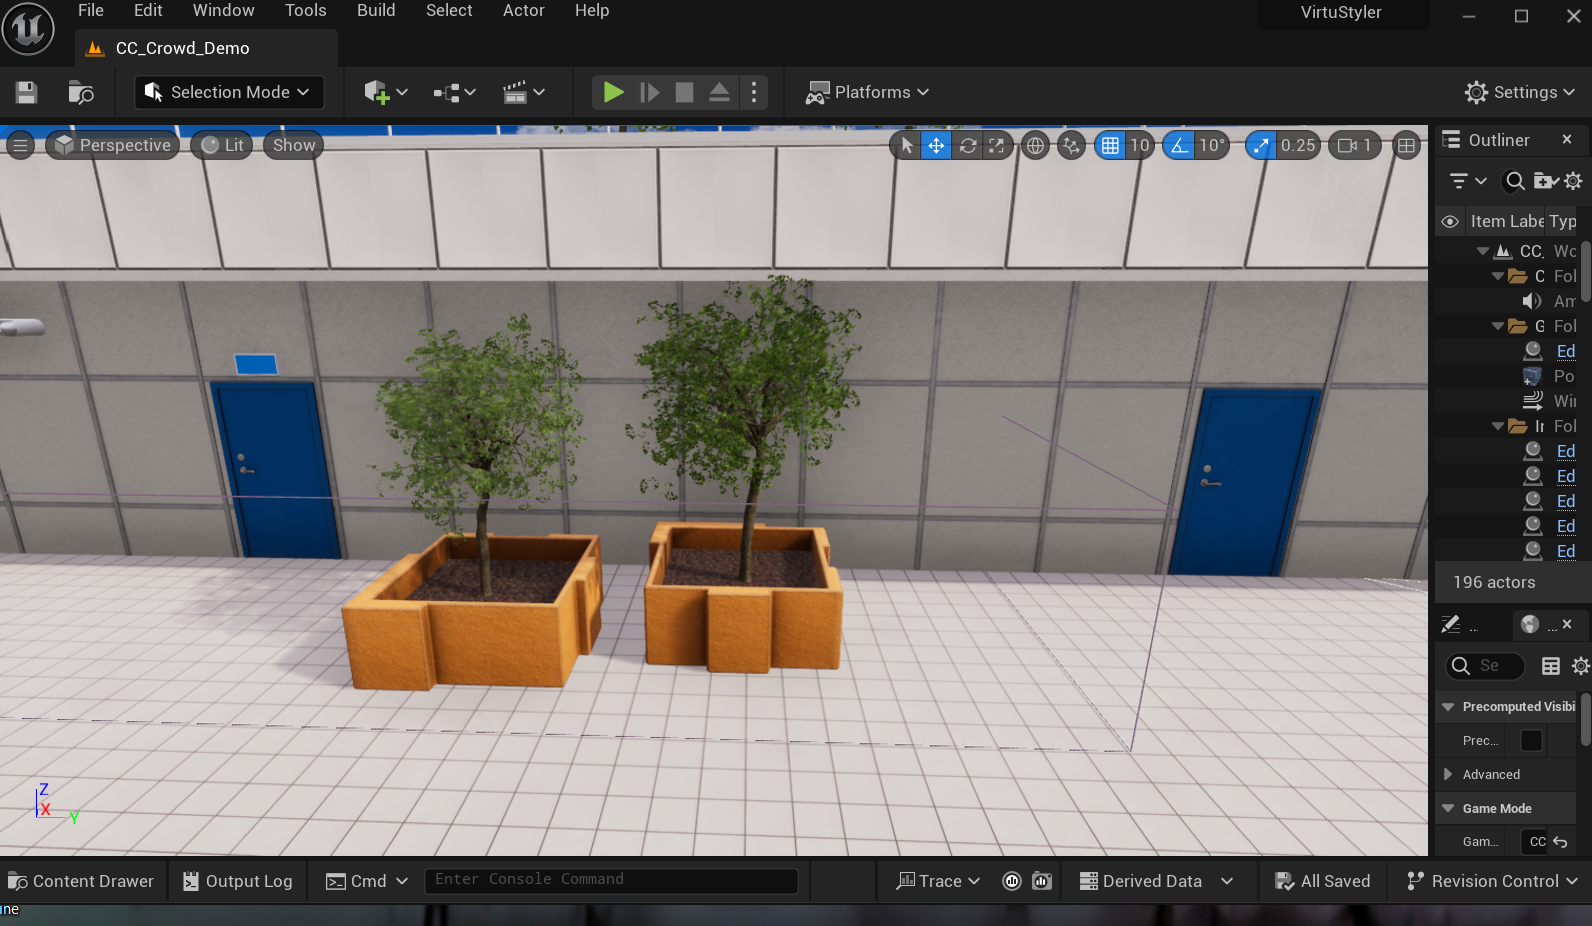Open play options three-dot menu

pyautogui.click(x=754, y=92)
